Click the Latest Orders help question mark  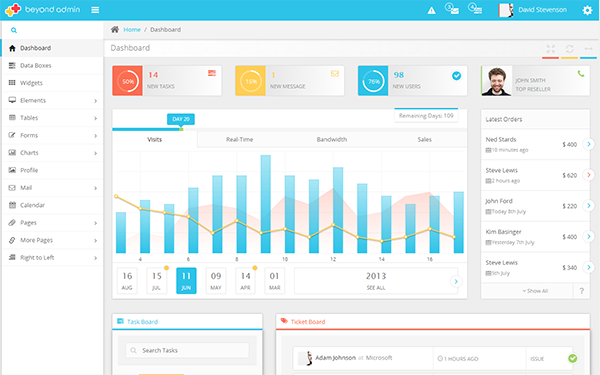point(582,291)
